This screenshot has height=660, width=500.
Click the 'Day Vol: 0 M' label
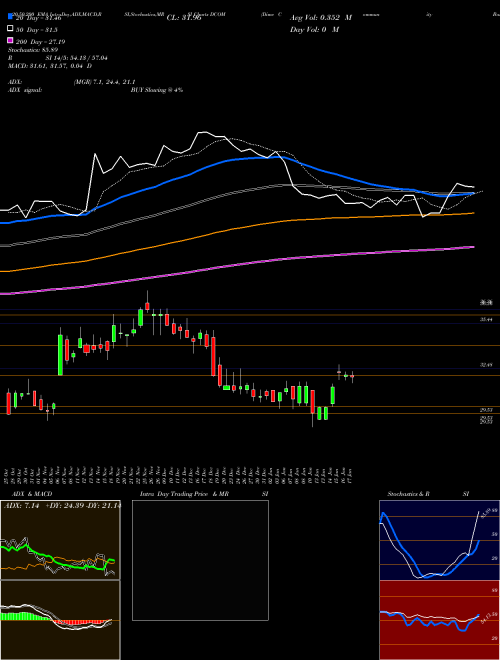(314, 29)
